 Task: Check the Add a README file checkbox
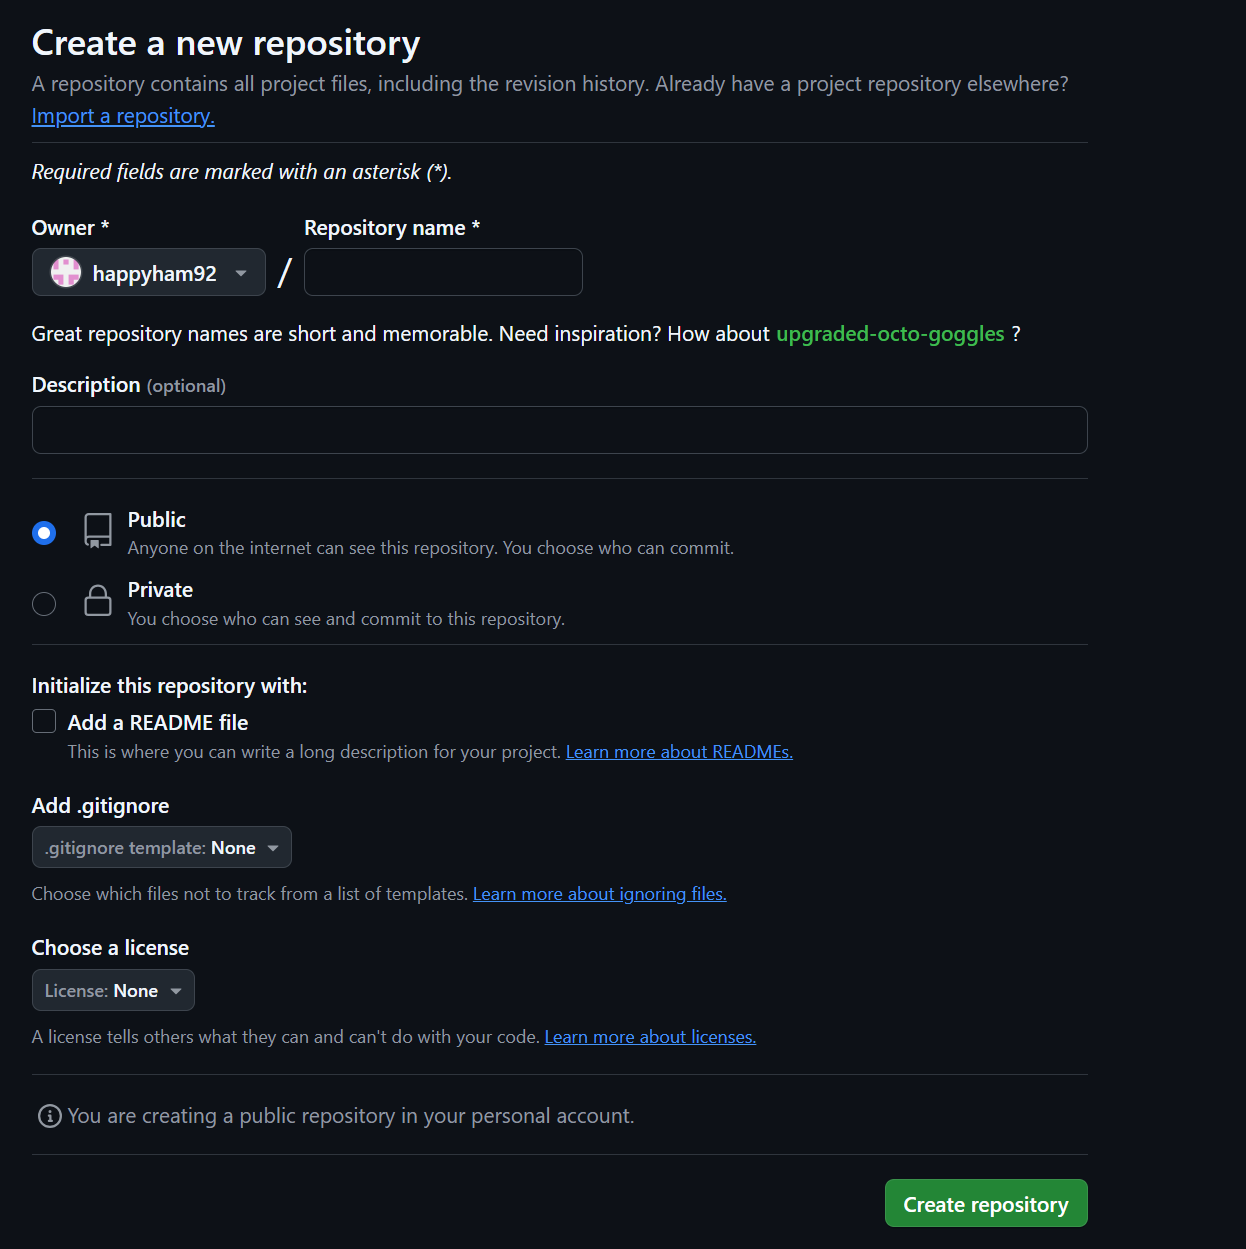tap(44, 721)
